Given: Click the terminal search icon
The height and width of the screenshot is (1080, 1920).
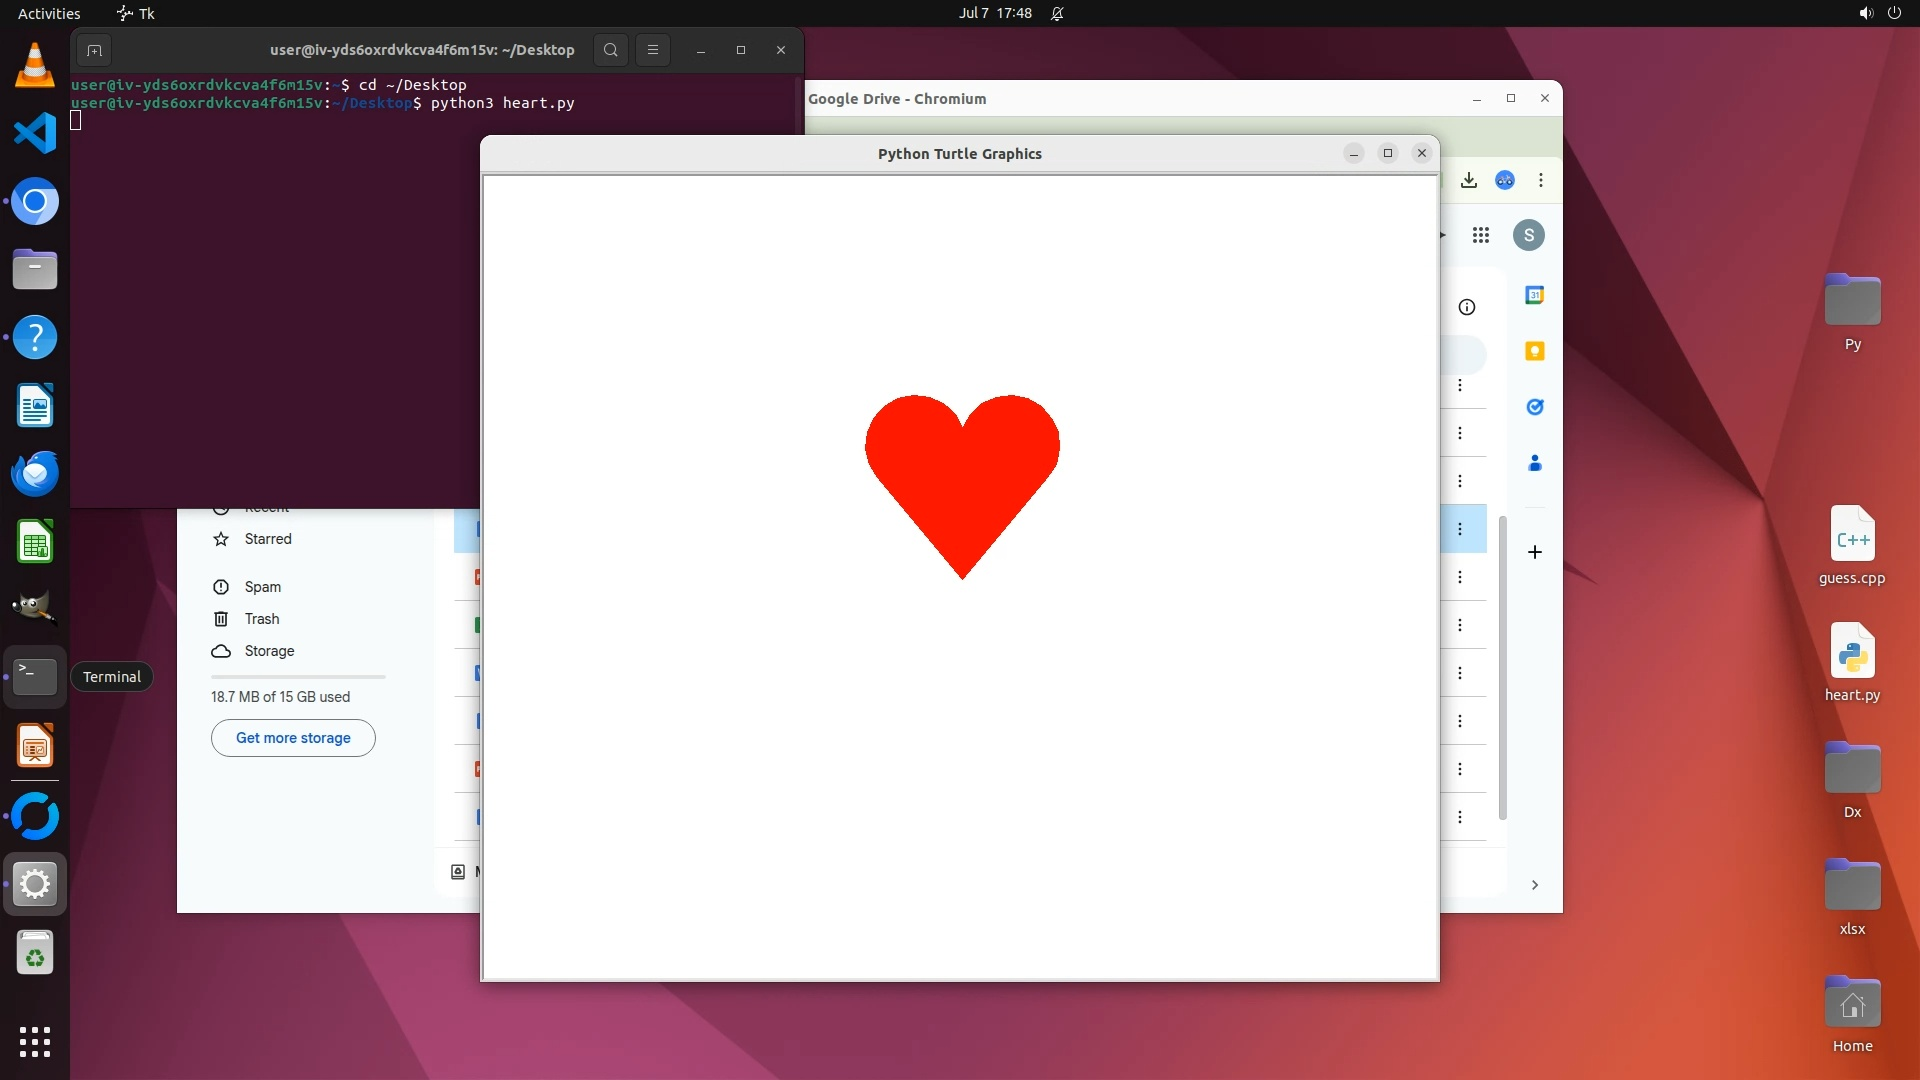Looking at the screenshot, I should 610,50.
